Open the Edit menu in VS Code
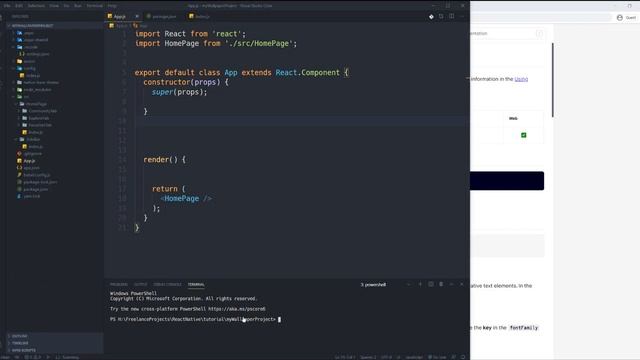The height and width of the screenshot is (360, 640). click(19, 6)
